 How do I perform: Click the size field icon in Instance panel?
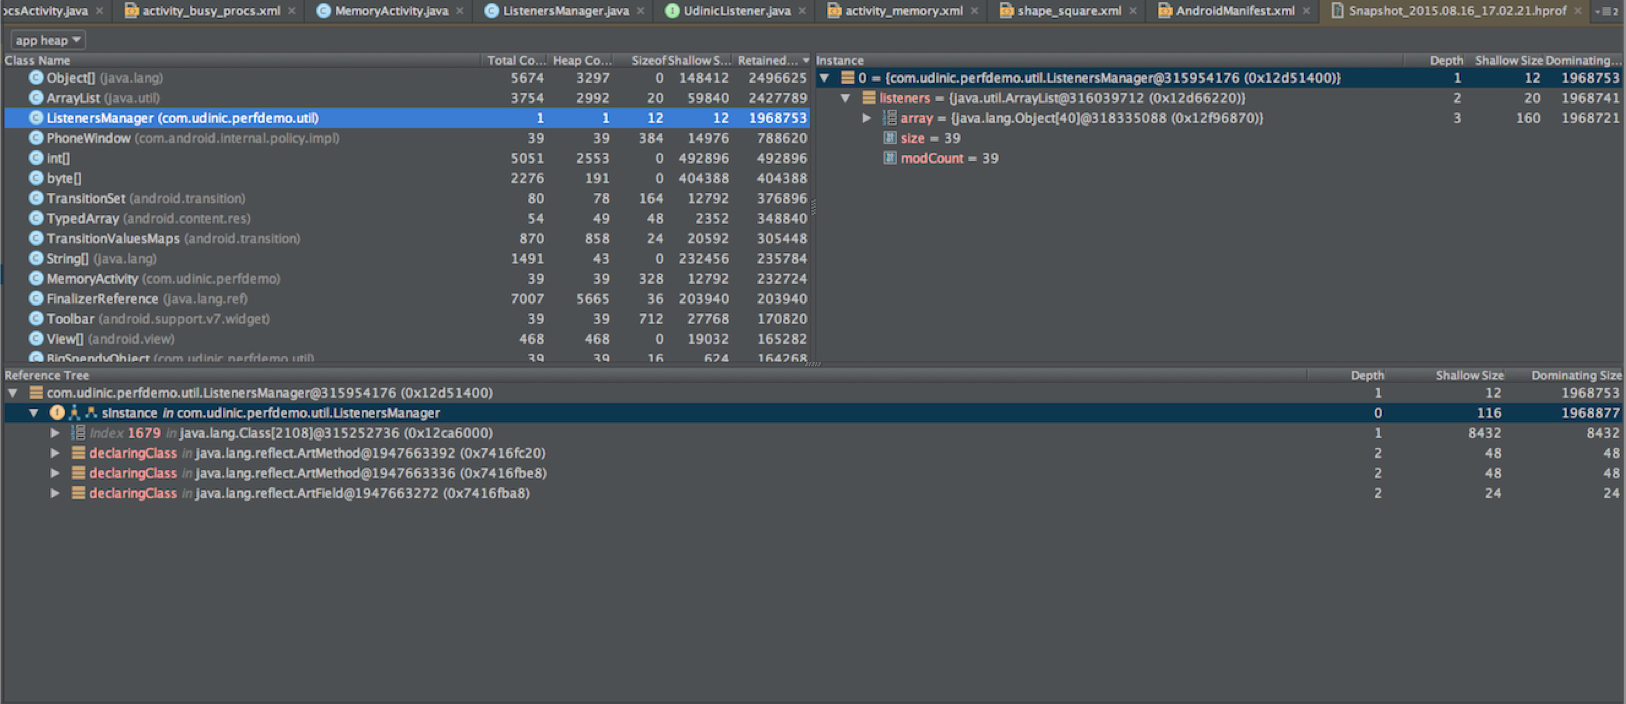[x=889, y=138]
